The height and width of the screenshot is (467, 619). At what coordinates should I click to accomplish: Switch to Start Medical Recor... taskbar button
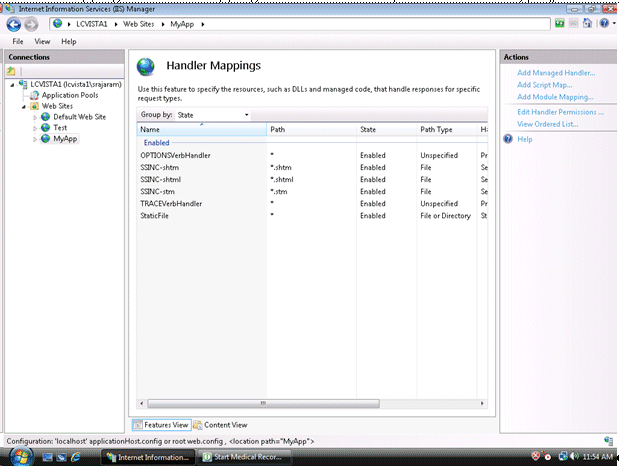[245, 457]
